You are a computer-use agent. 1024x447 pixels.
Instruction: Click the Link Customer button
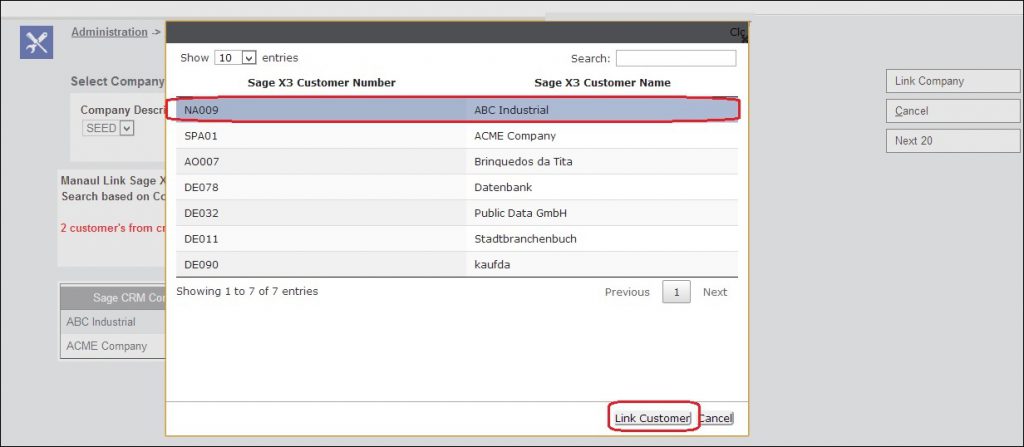click(x=652, y=418)
